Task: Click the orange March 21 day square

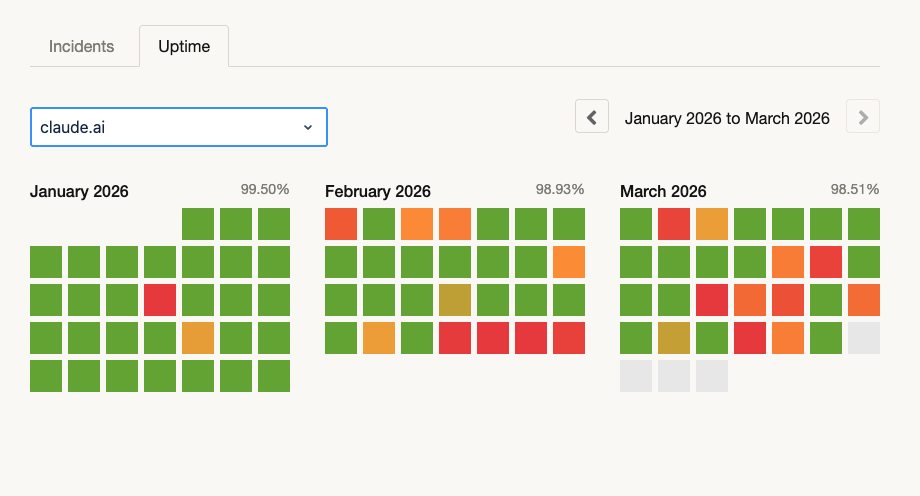Action: click(x=864, y=300)
